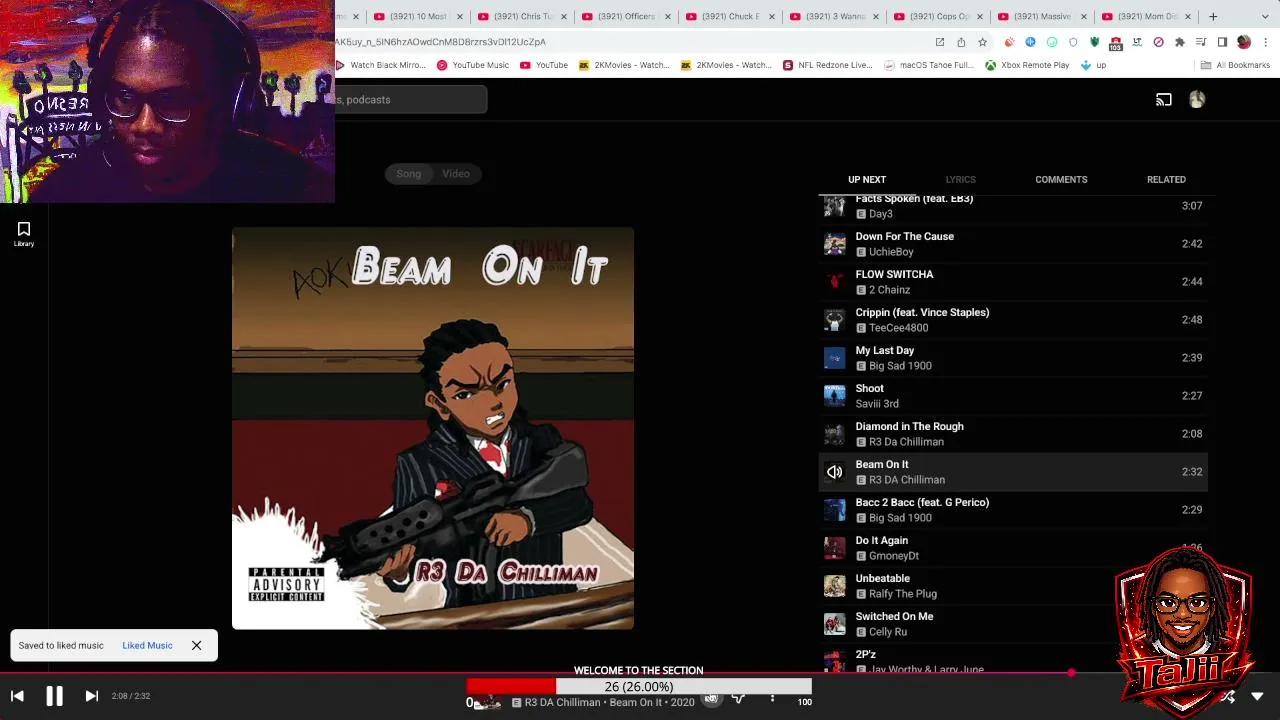Collapse the player page arrow
The image size is (1280, 720).
(x=1257, y=696)
